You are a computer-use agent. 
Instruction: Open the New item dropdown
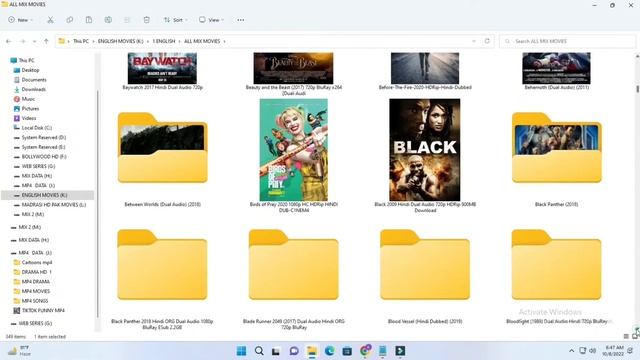click(x=20, y=20)
